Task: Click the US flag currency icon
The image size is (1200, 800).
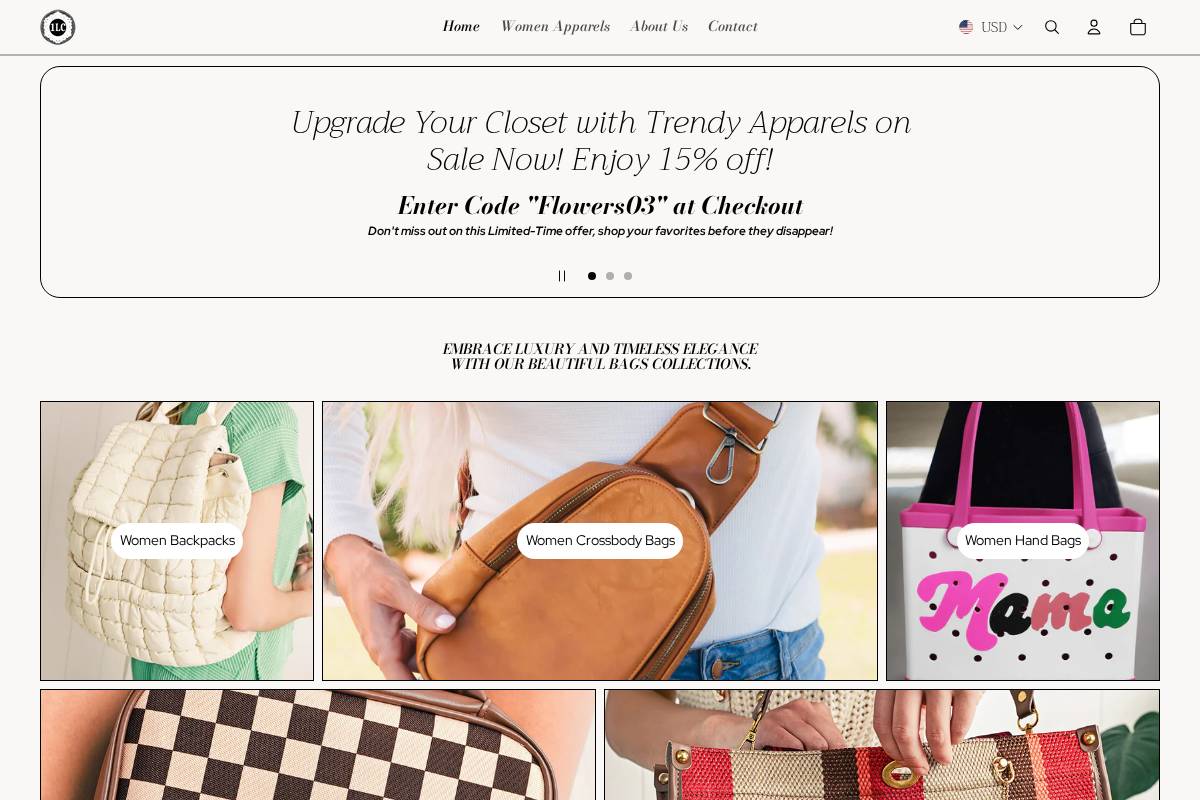Action: tap(966, 27)
